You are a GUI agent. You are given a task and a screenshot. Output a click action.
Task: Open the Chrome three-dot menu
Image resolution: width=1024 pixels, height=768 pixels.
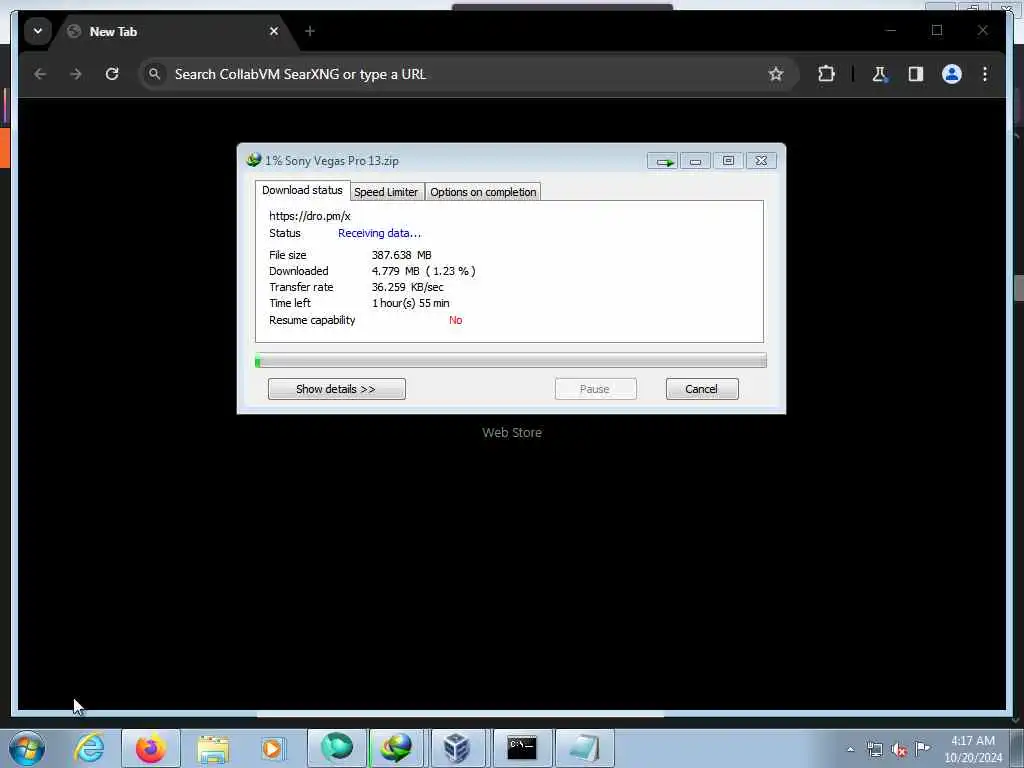pos(985,74)
